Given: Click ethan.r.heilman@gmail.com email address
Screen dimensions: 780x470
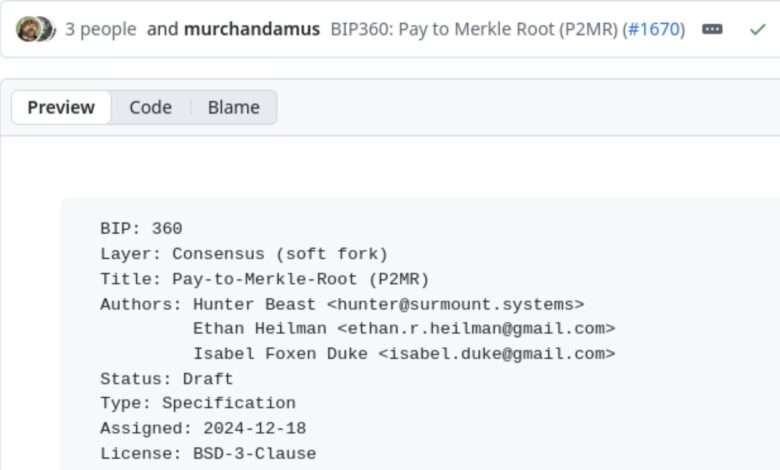Looking at the screenshot, I should [475, 329].
